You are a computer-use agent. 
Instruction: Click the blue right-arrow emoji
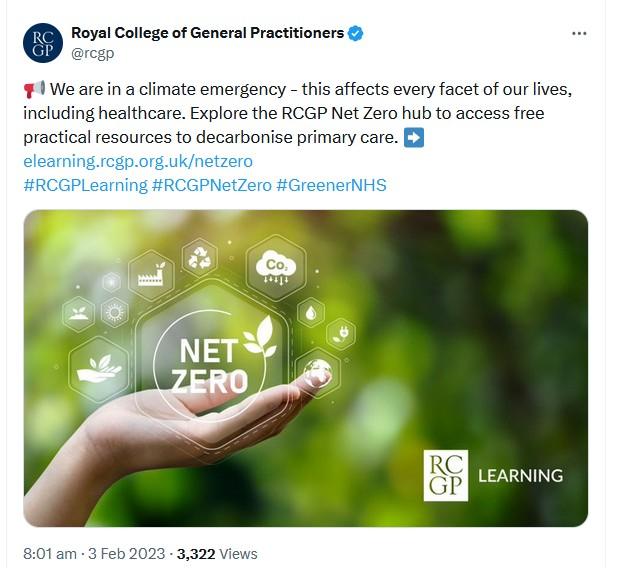click(x=414, y=138)
